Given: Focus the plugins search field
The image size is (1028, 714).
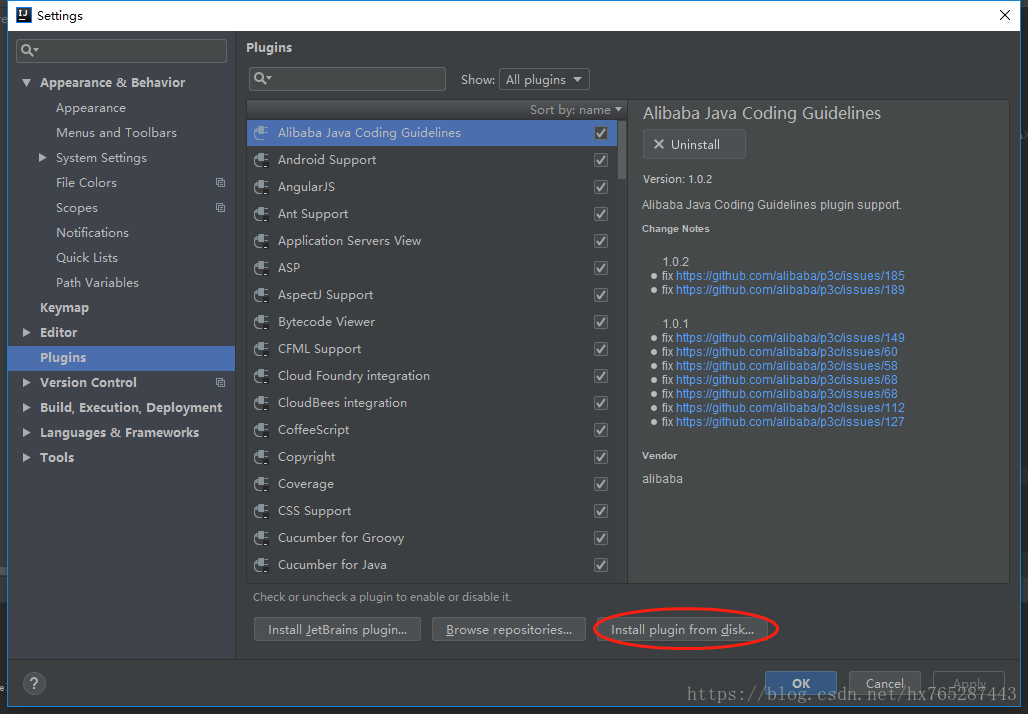Looking at the screenshot, I should (347, 79).
